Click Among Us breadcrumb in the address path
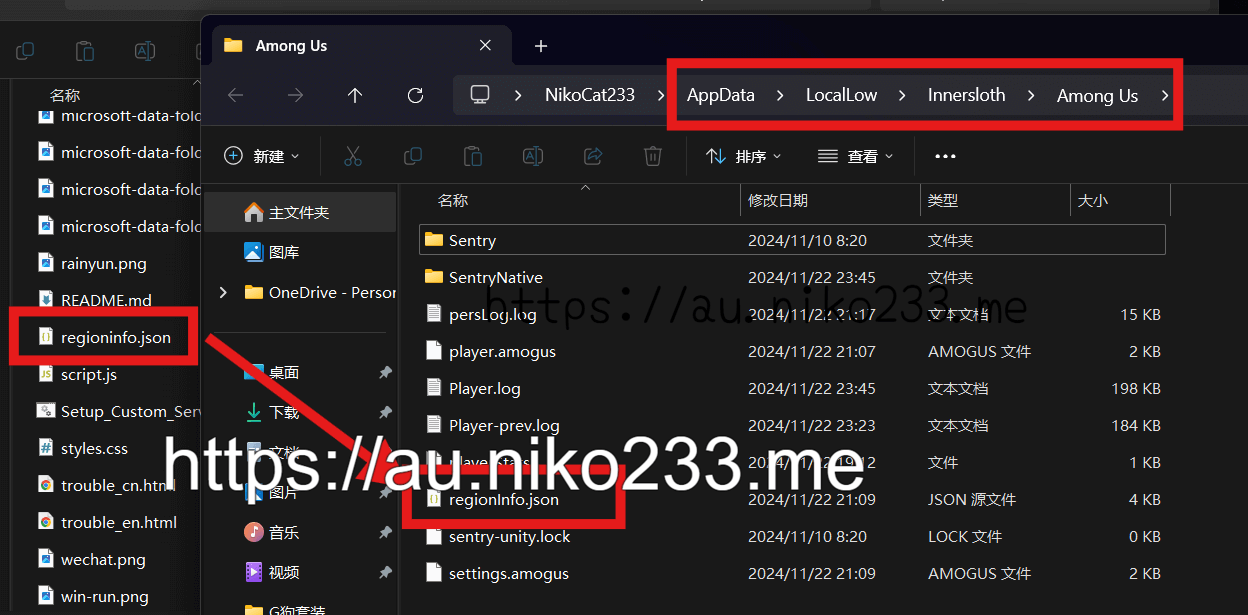The image size is (1248, 615). 1097,96
